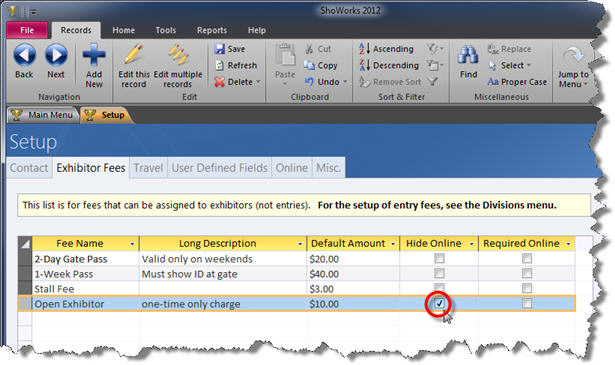Click the Select cursor icon

coord(493,65)
